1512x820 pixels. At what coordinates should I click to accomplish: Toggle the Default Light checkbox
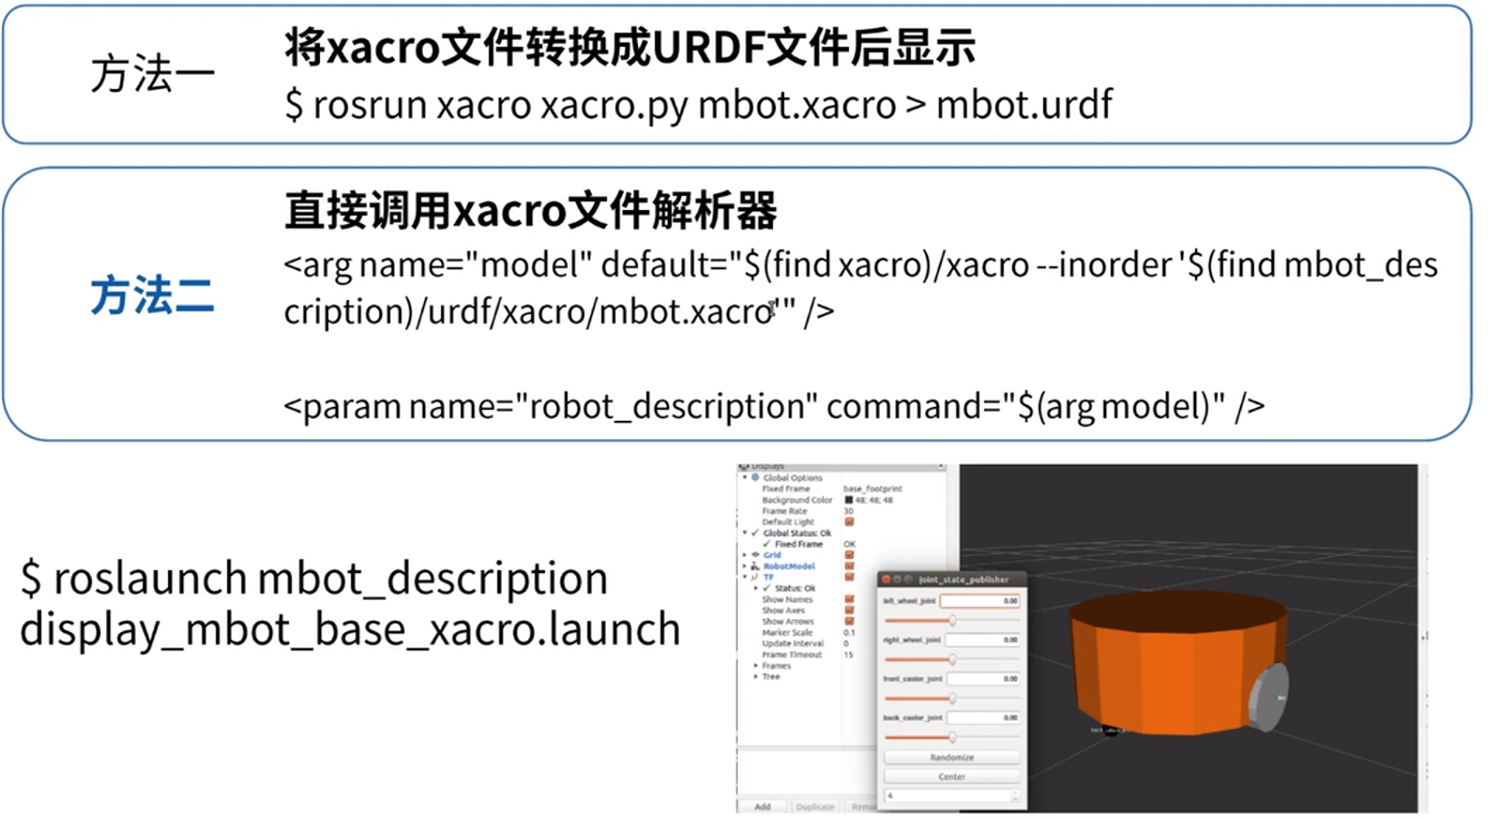[x=849, y=521]
